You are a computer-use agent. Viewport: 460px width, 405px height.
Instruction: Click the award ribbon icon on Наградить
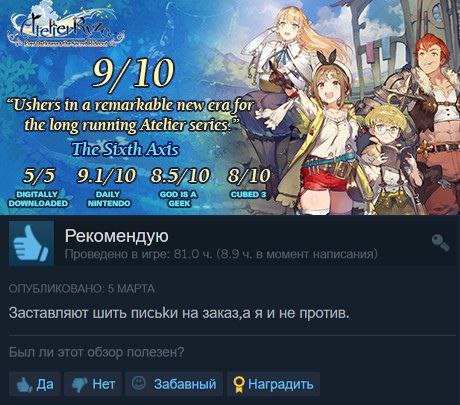[x=239, y=385]
